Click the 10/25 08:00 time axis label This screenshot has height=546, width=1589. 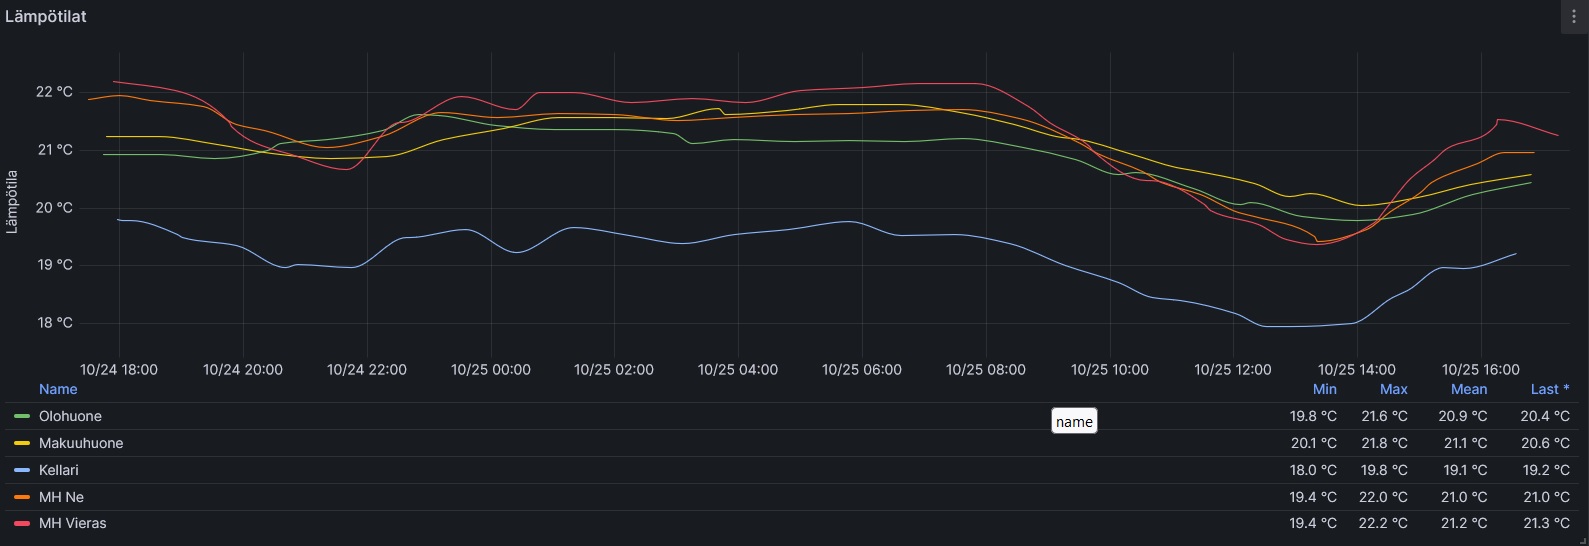pyautogui.click(x=985, y=369)
